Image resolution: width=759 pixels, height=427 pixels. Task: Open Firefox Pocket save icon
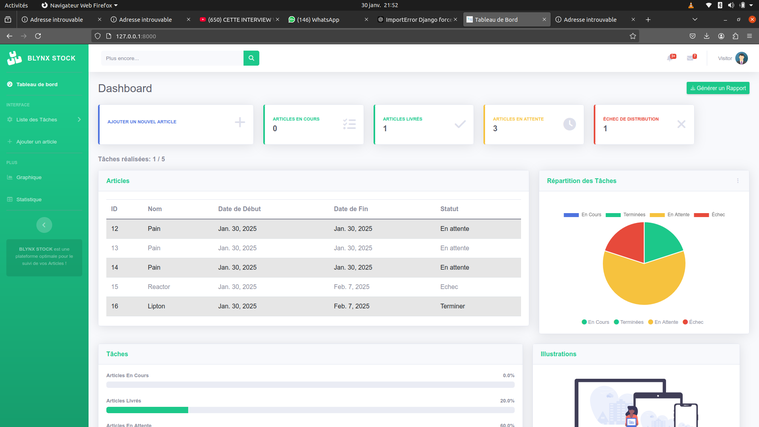click(693, 36)
